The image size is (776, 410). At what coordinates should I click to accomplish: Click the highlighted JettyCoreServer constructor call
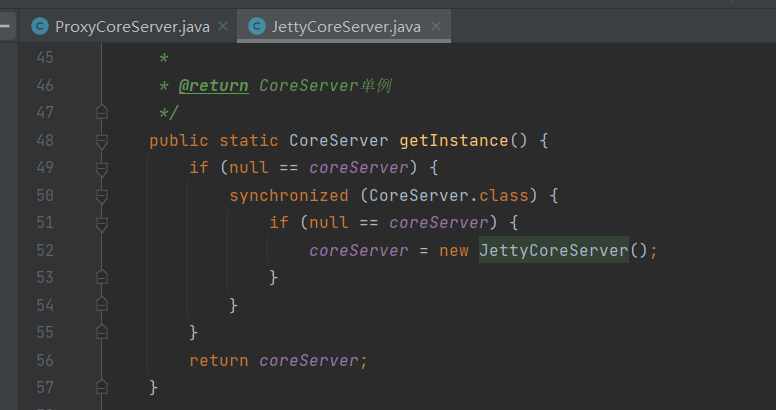(x=553, y=250)
